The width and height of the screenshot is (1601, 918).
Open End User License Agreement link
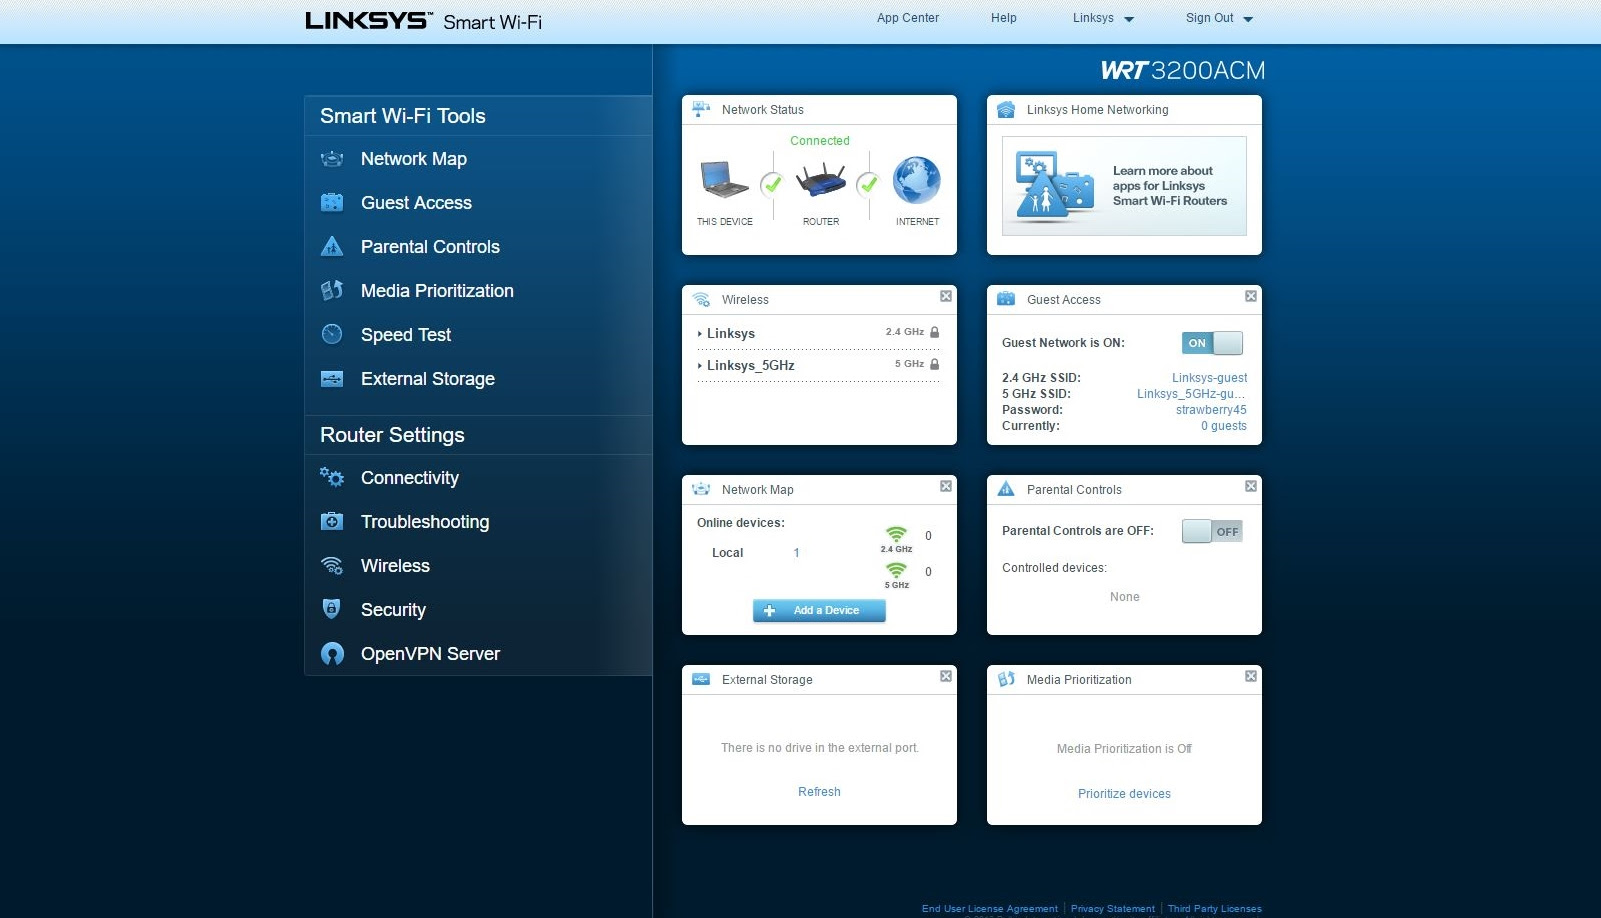[x=989, y=909]
